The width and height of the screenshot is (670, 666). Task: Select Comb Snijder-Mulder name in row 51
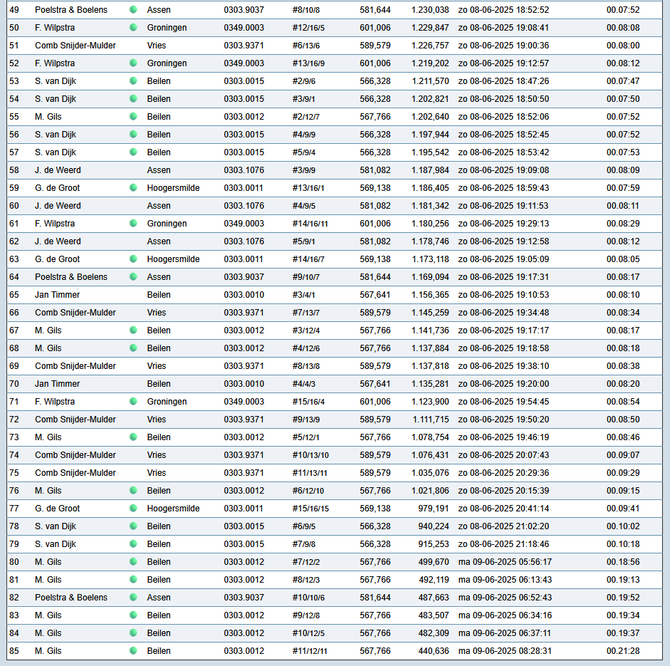tap(75, 45)
